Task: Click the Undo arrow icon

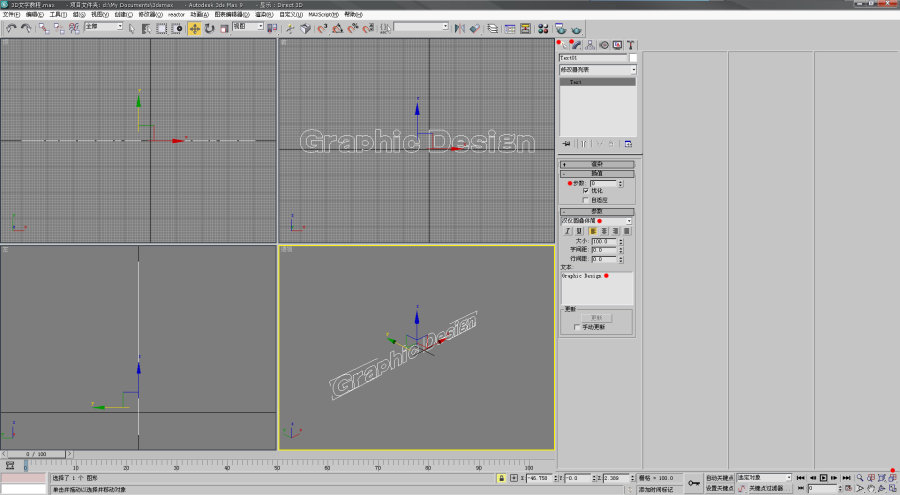Action: [x=11, y=29]
